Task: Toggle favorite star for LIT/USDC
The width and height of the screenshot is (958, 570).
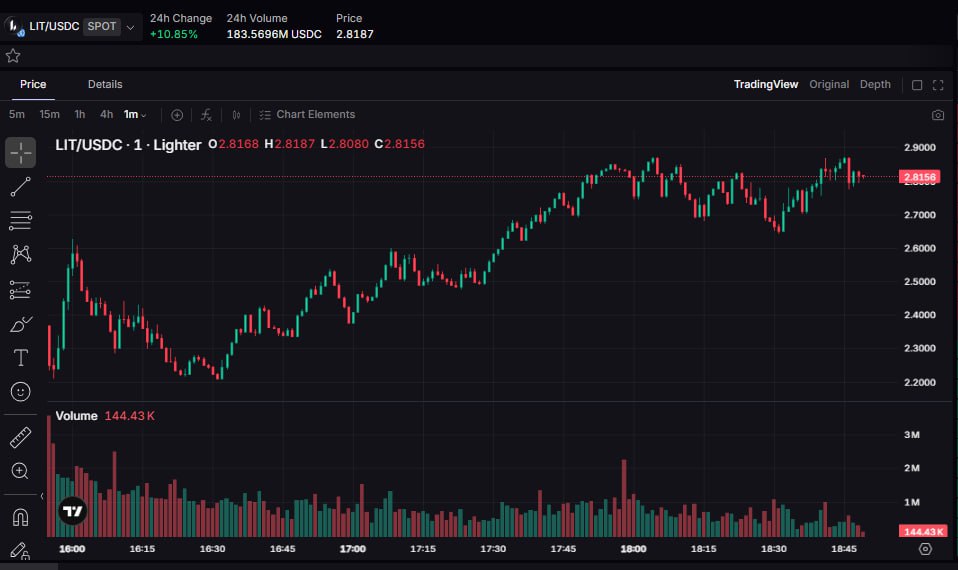Action: 13,56
